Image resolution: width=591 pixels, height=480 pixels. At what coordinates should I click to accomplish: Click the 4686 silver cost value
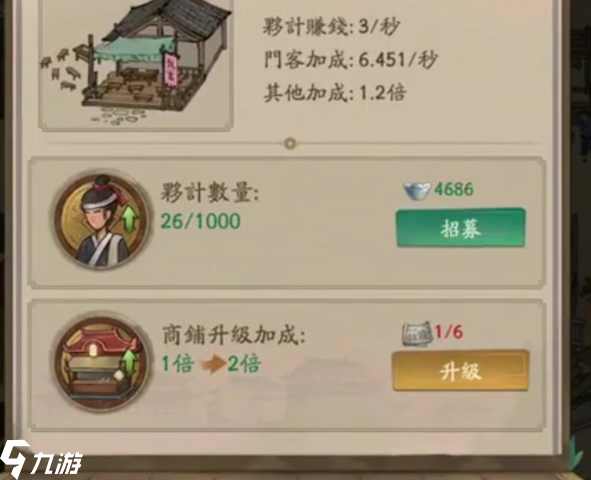[454, 189]
